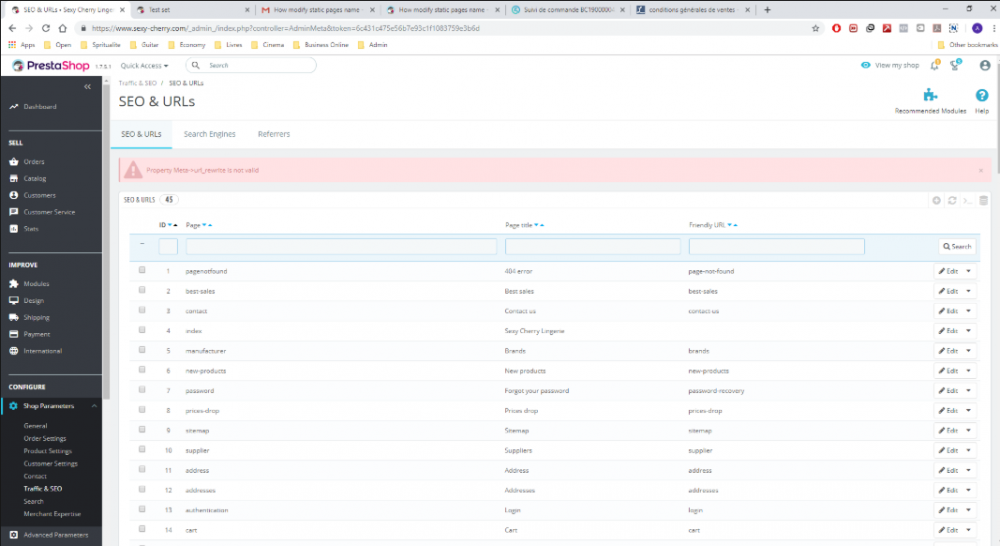The image size is (1000, 546).
Task: Open the dropdown arrow beside Edit for cart
Action: coord(969,530)
